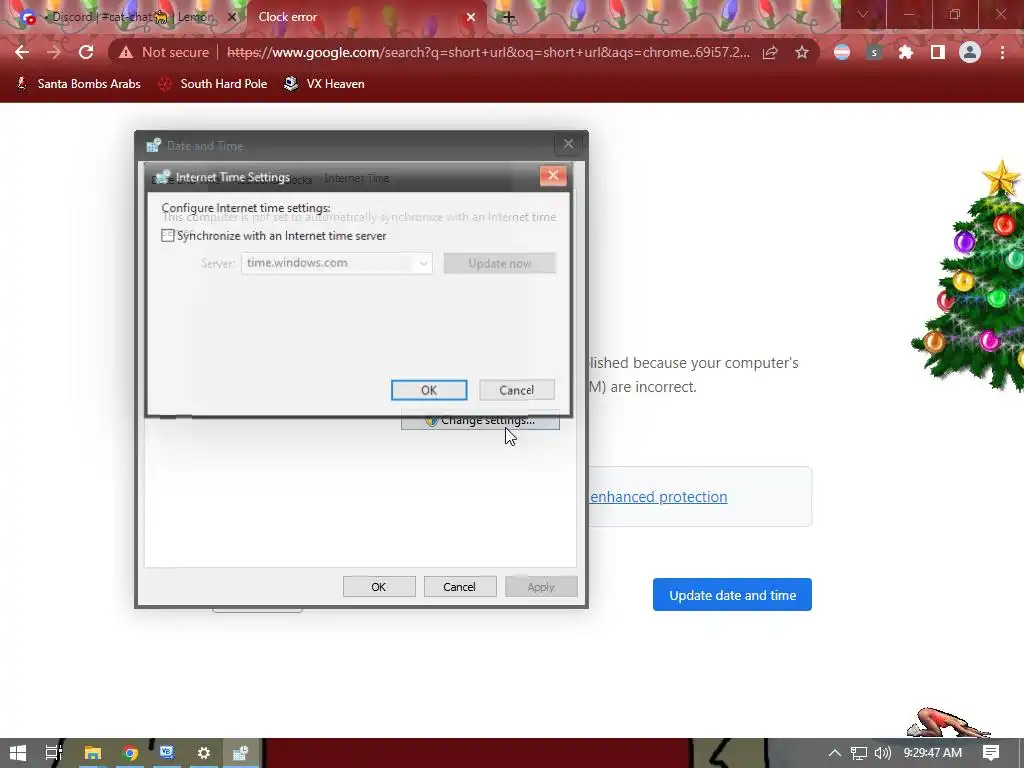The image size is (1024, 768).
Task: Click Apply in Date and Time dialog
Action: pyautogui.click(x=541, y=586)
